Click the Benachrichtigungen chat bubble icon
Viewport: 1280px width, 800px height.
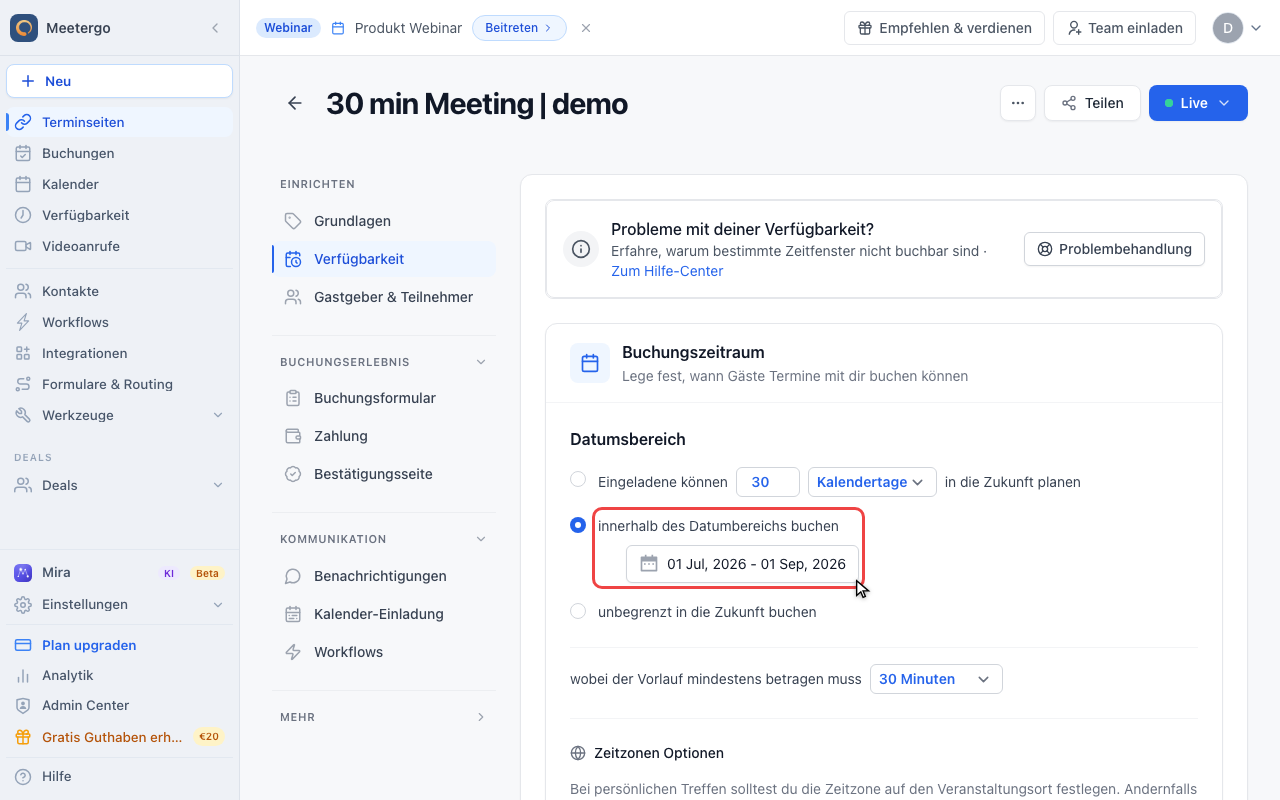pyautogui.click(x=293, y=576)
